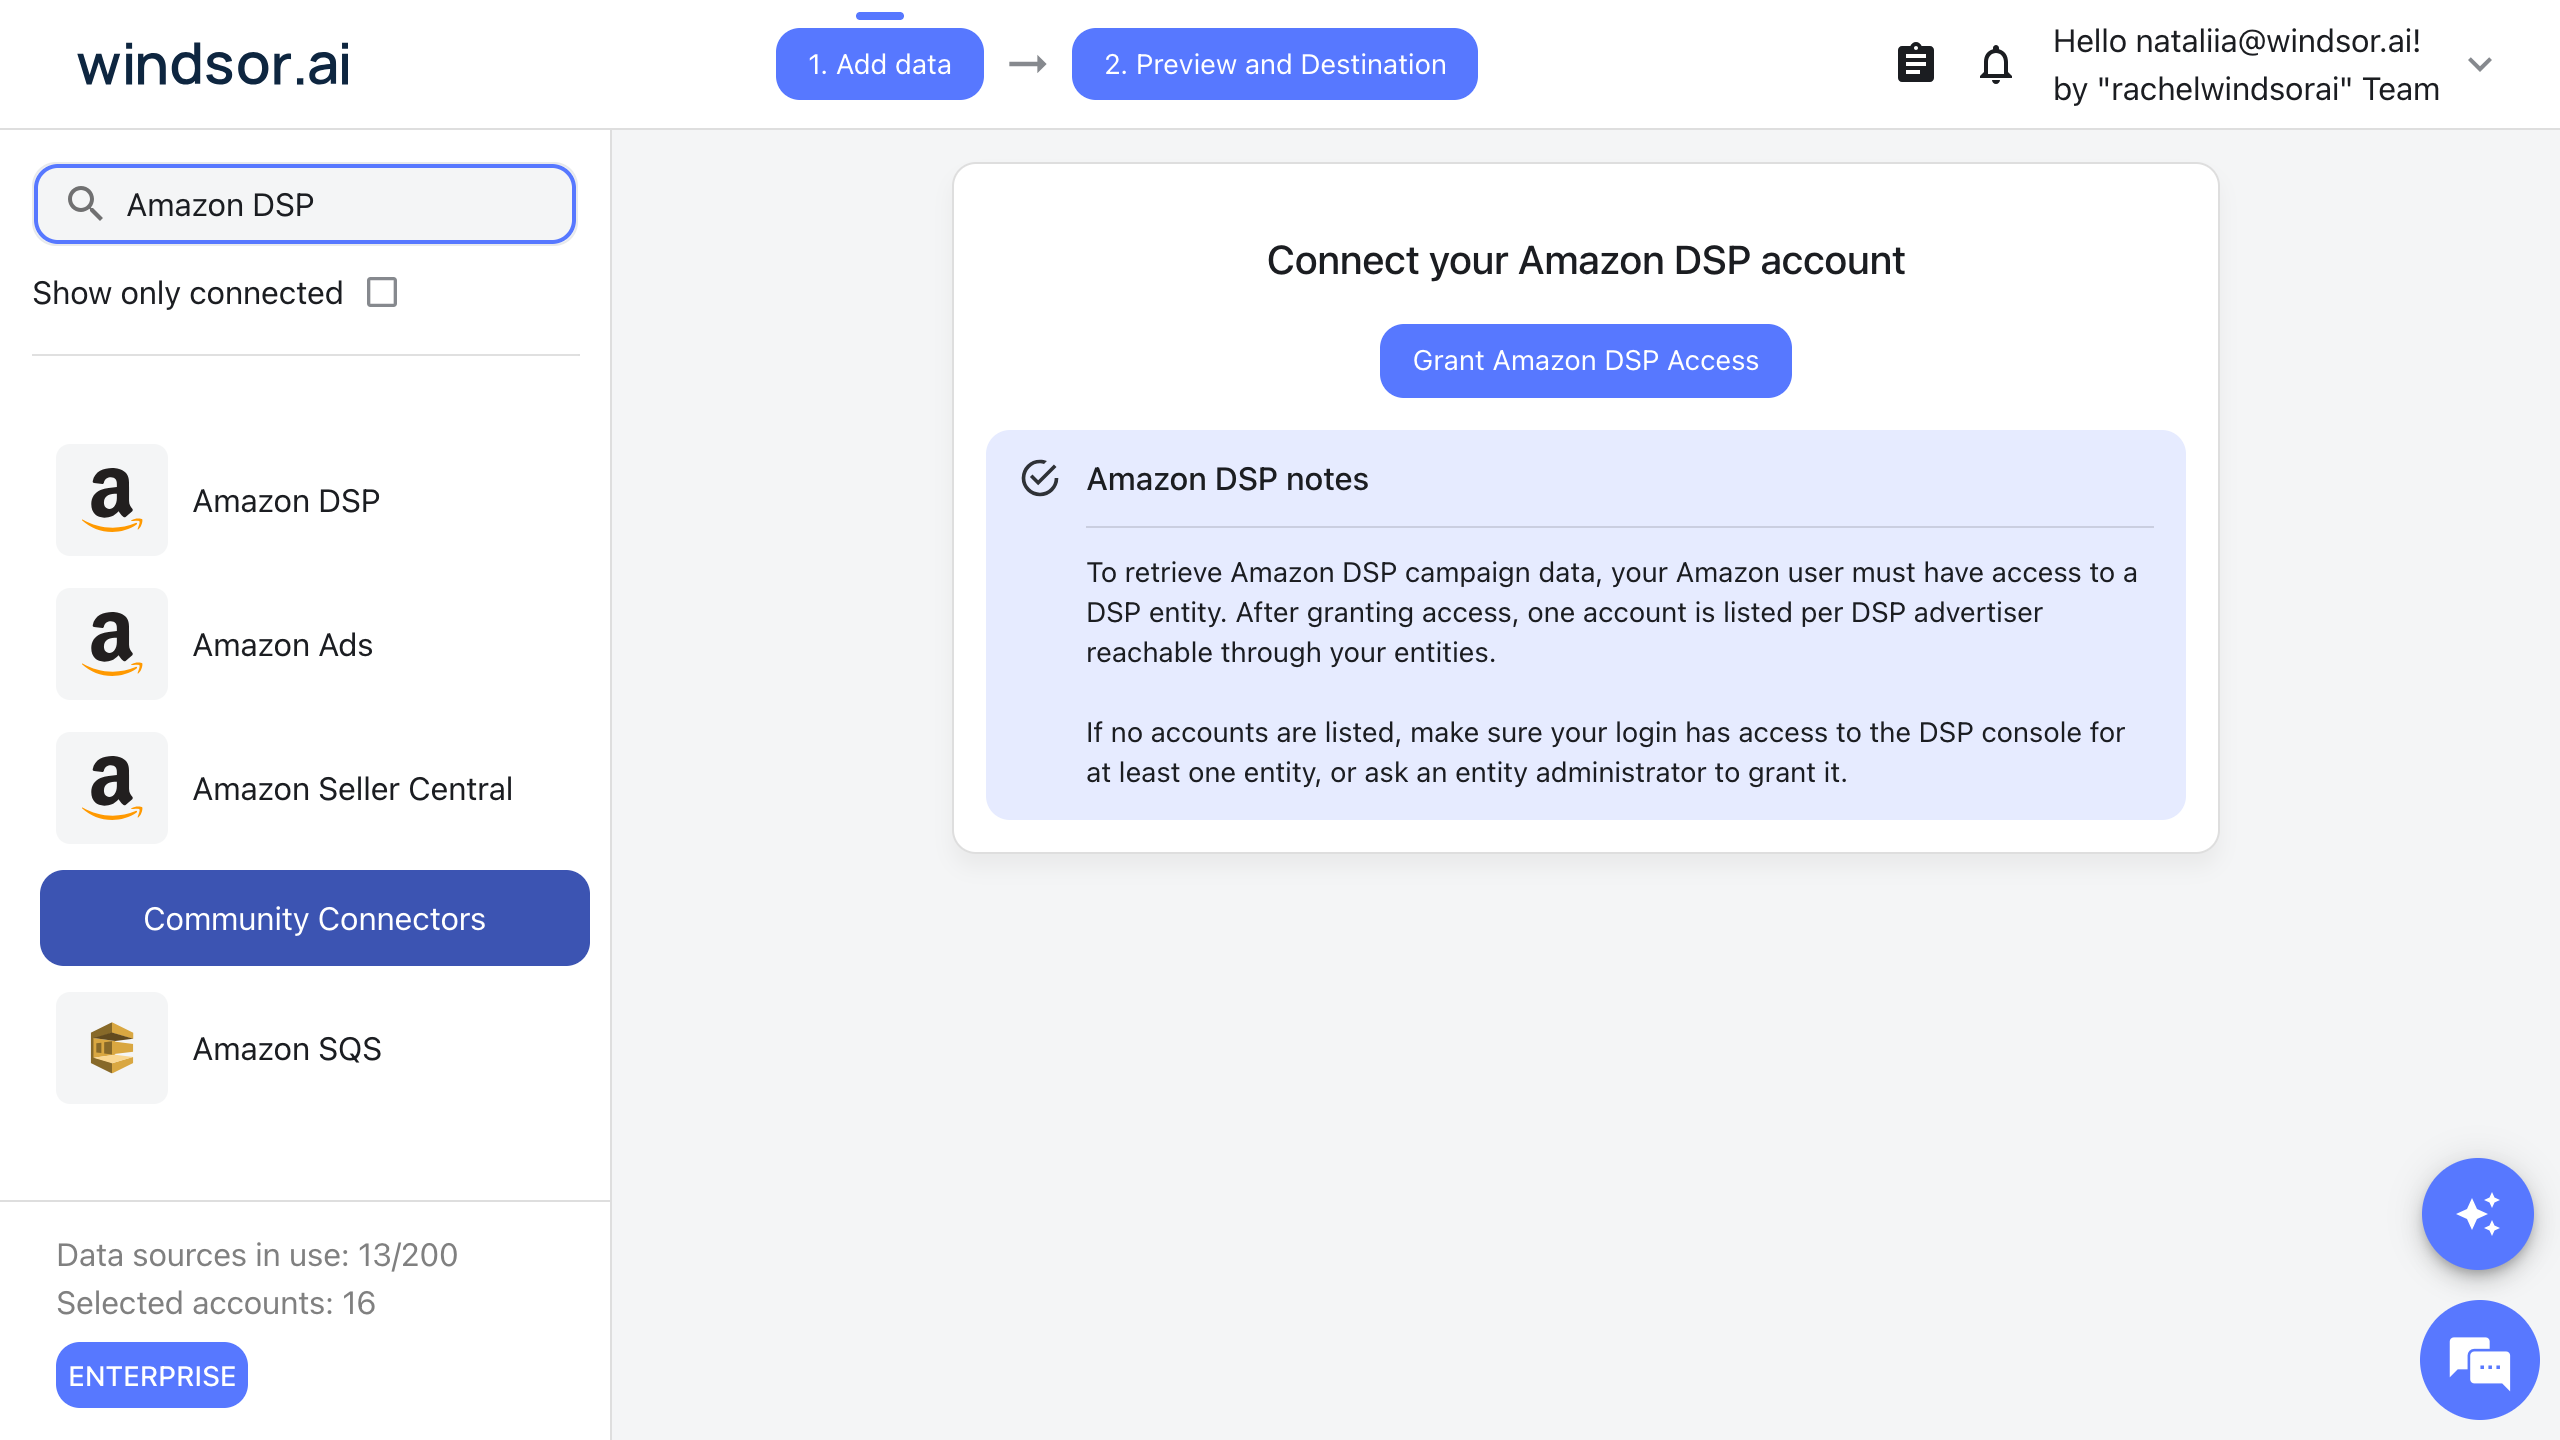Open the AI assistant sparkle button

(x=2478, y=1214)
